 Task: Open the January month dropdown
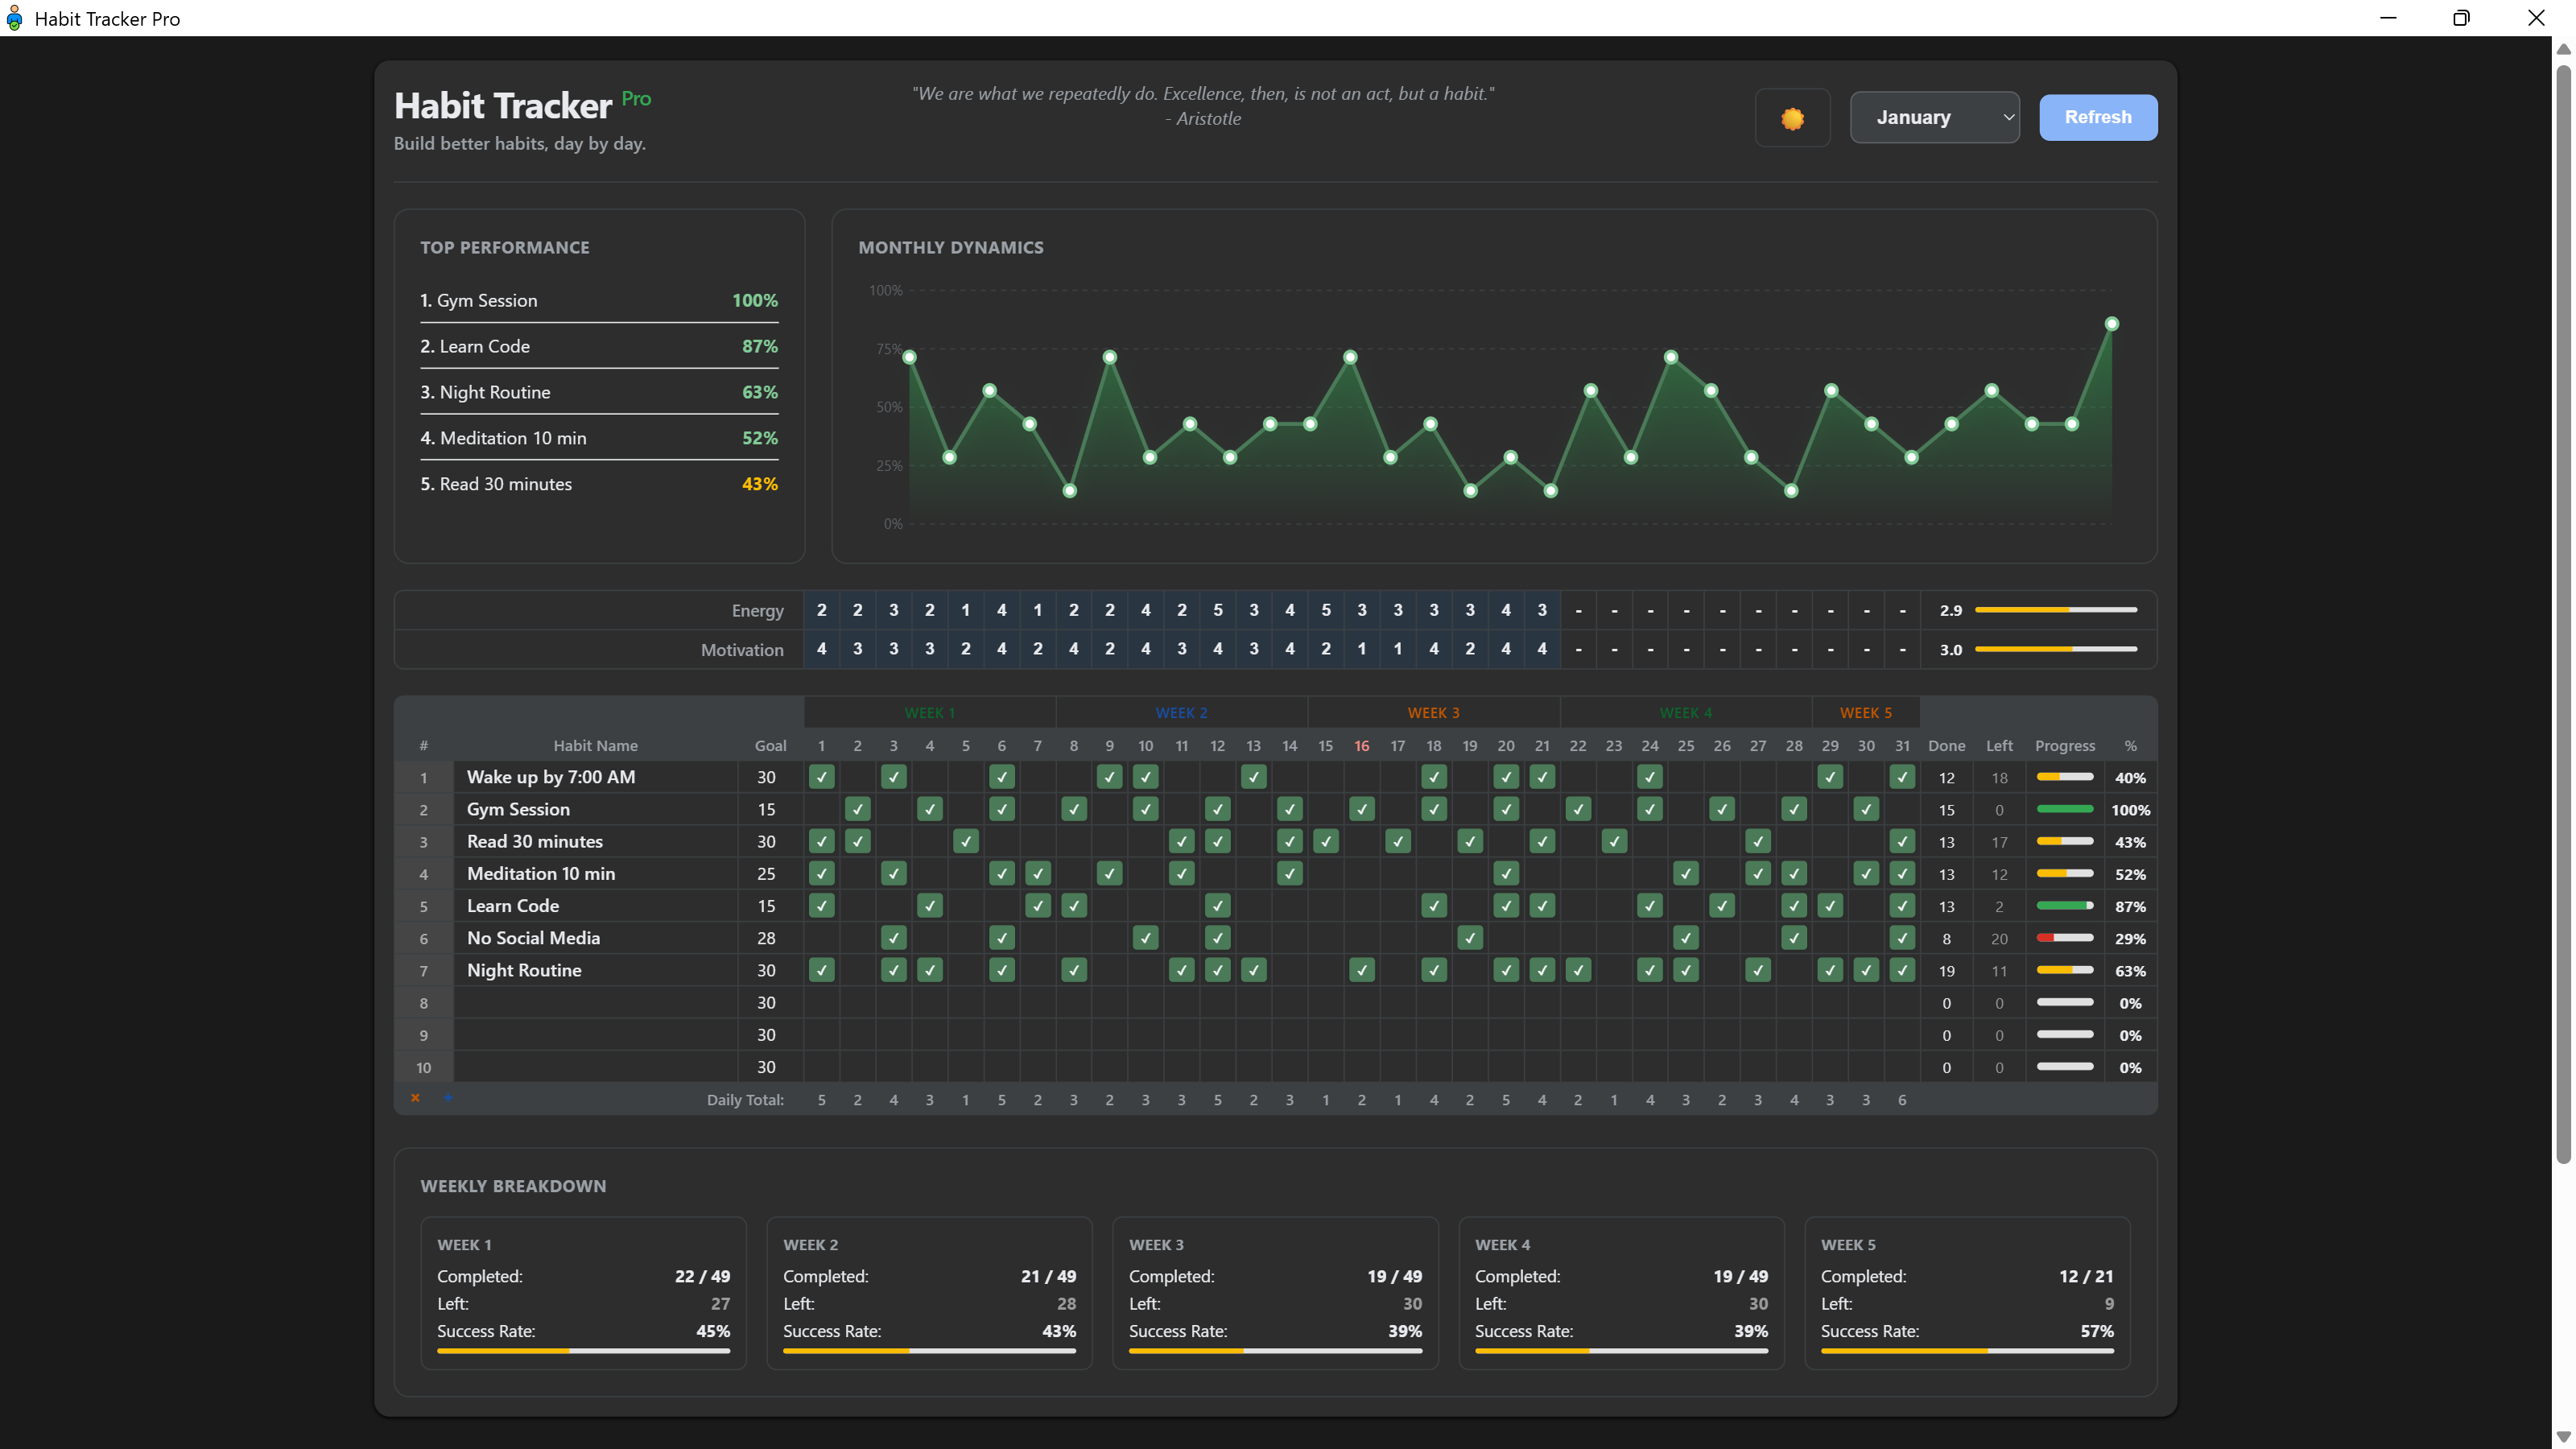(x=1934, y=118)
